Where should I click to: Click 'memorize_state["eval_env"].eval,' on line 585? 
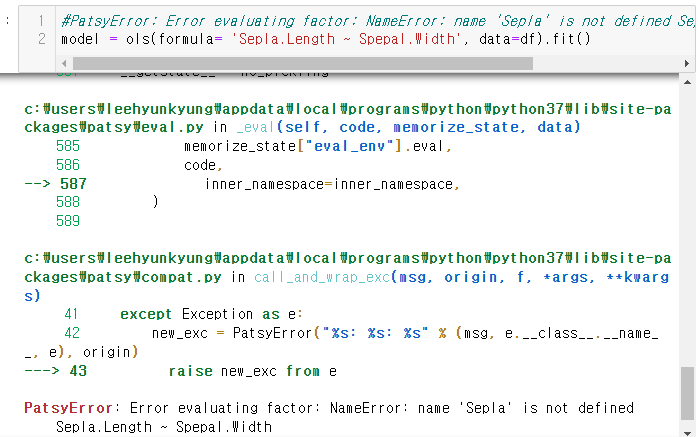coord(318,146)
